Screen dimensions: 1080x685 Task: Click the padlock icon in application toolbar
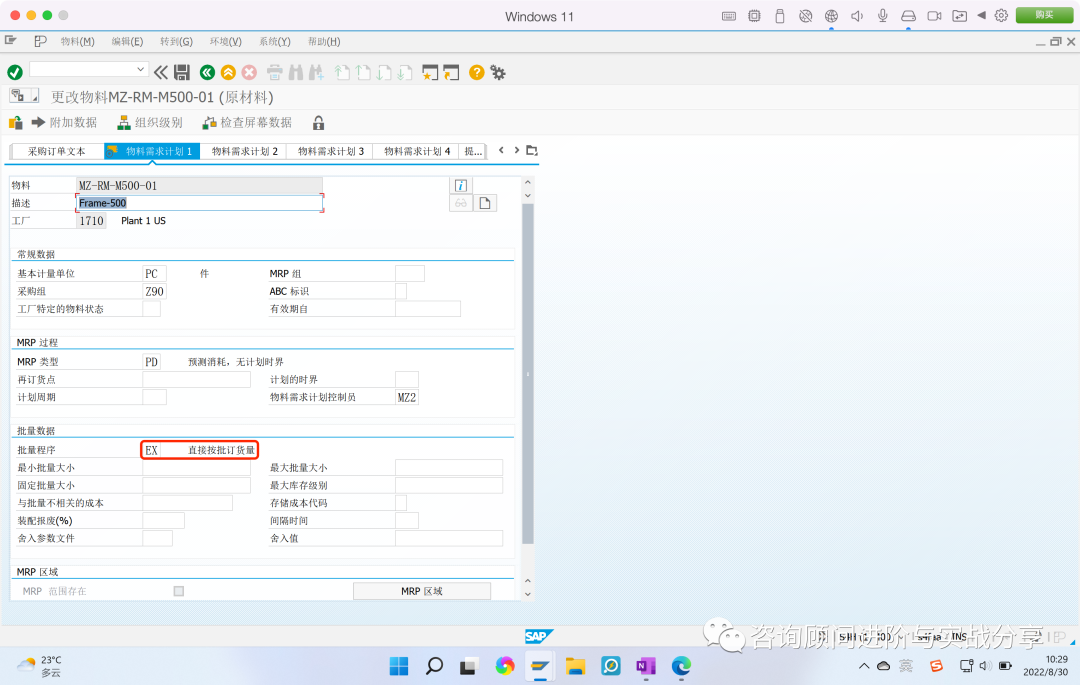(318, 123)
